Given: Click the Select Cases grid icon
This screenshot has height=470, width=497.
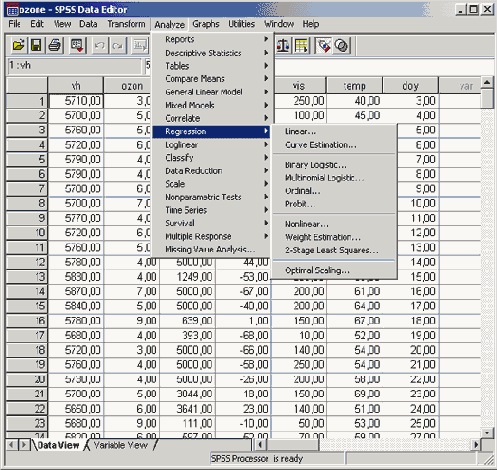Looking at the screenshot, I should [x=301, y=45].
